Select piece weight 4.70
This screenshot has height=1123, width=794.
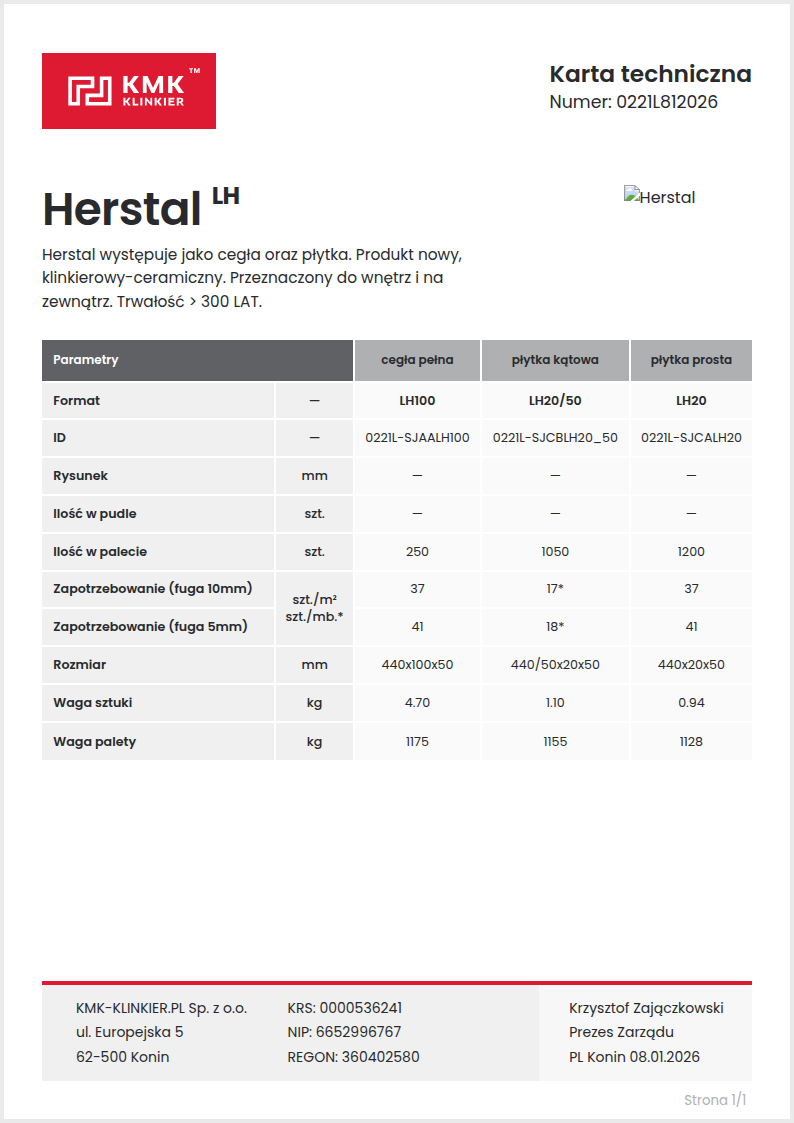[417, 703]
